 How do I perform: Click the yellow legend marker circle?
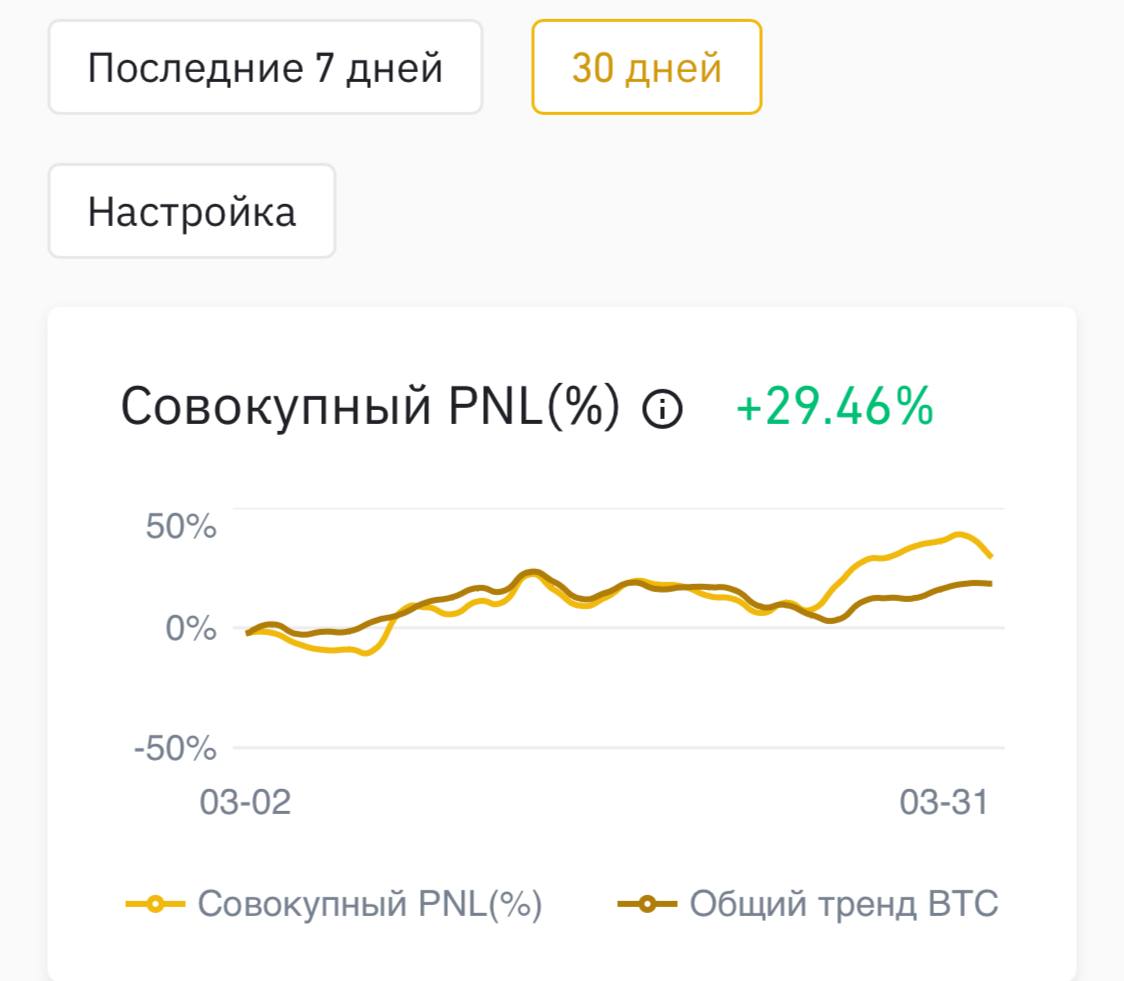[x=156, y=904]
